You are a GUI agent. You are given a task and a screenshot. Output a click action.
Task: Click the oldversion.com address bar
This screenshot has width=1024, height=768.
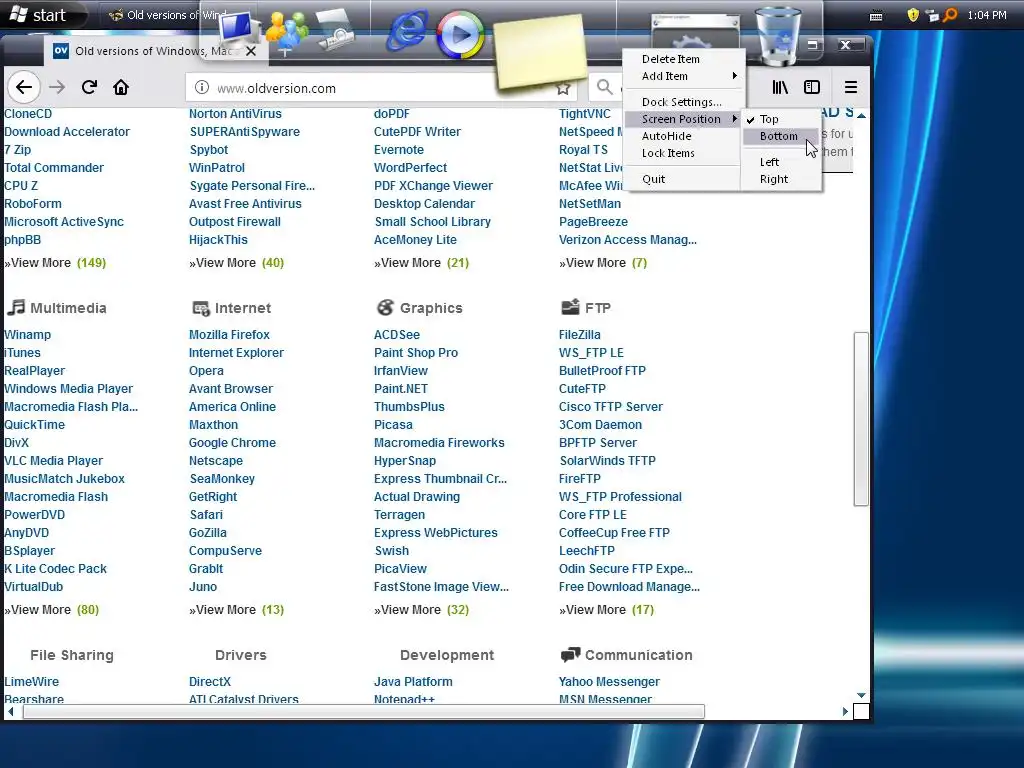[x=379, y=88]
